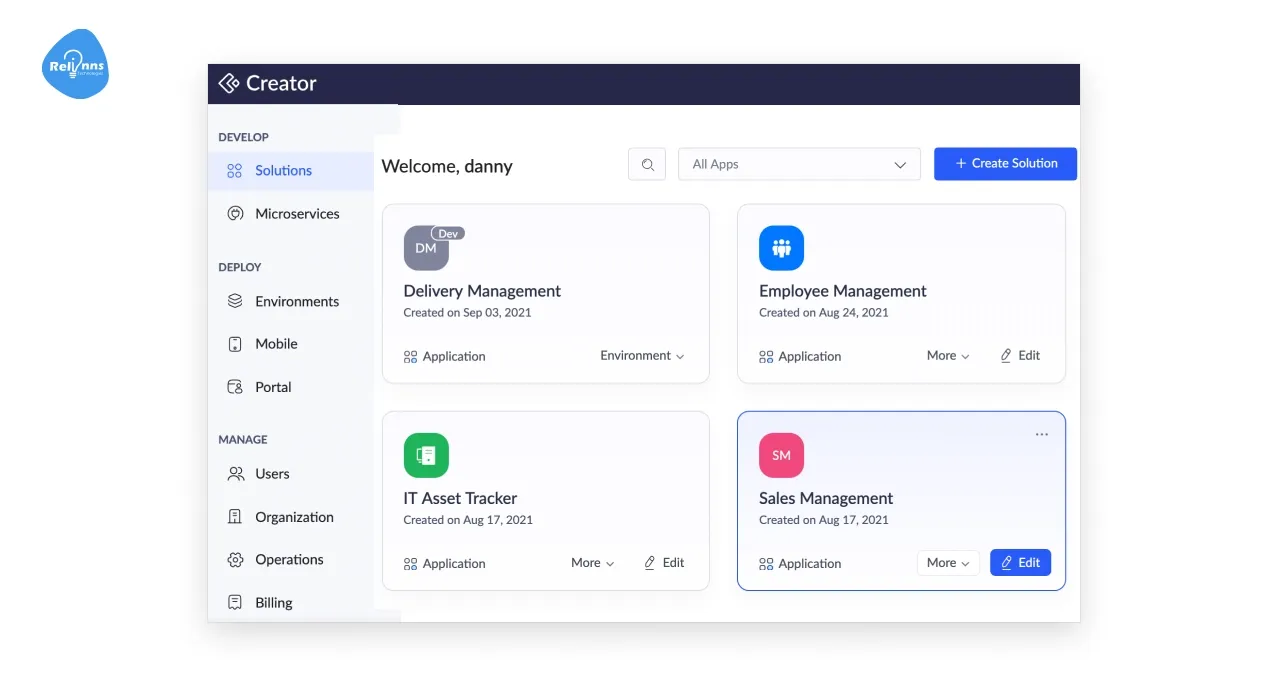
Task: Open the More dropdown on IT Asset Tracker
Action: 592,563
